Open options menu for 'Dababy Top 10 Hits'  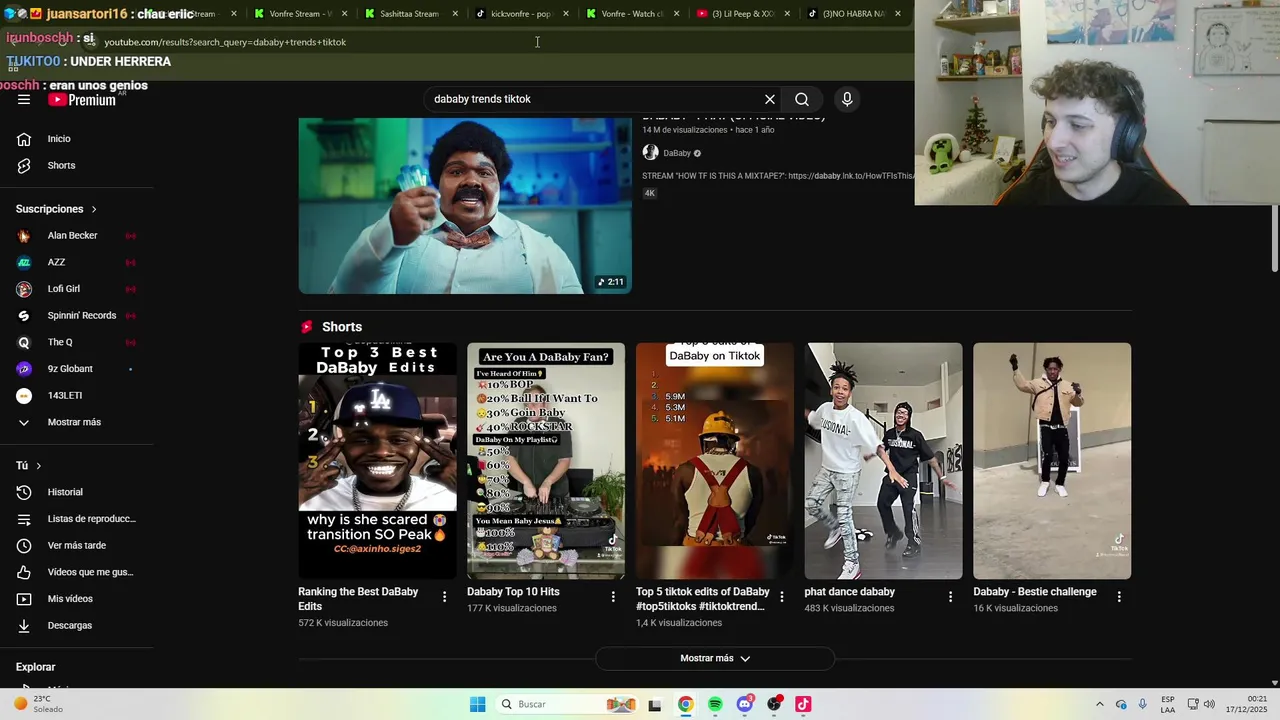click(613, 597)
